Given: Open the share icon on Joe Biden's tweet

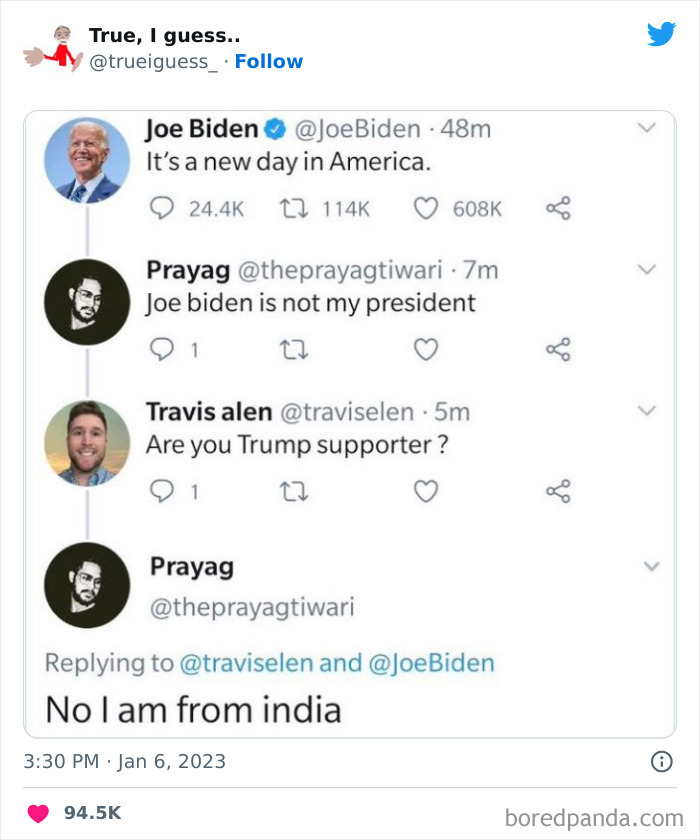Looking at the screenshot, I should tap(560, 208).
